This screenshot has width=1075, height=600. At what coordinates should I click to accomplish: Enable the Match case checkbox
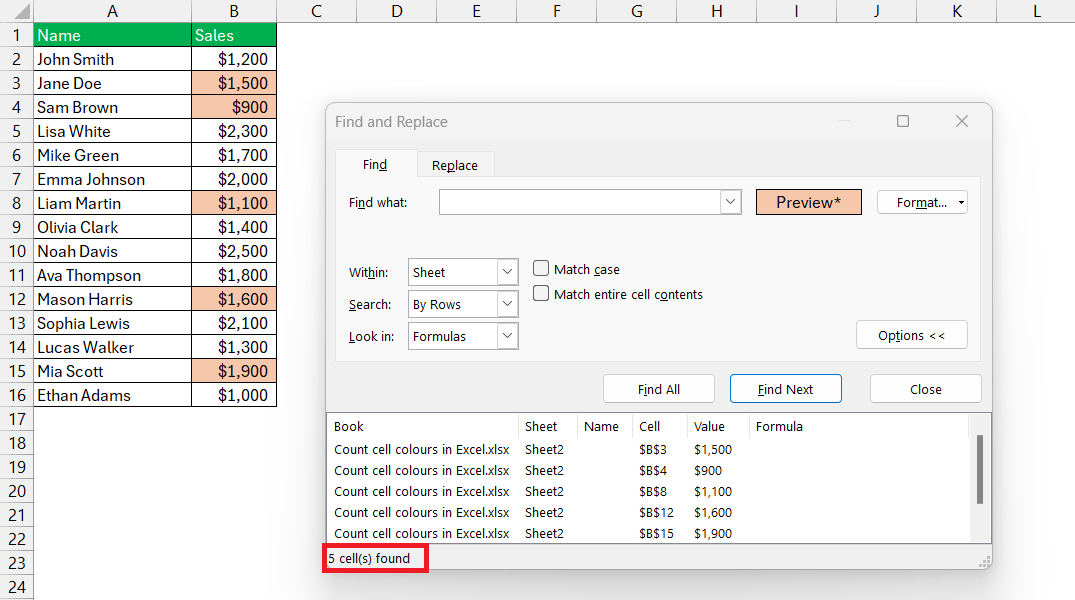point(541,269)
